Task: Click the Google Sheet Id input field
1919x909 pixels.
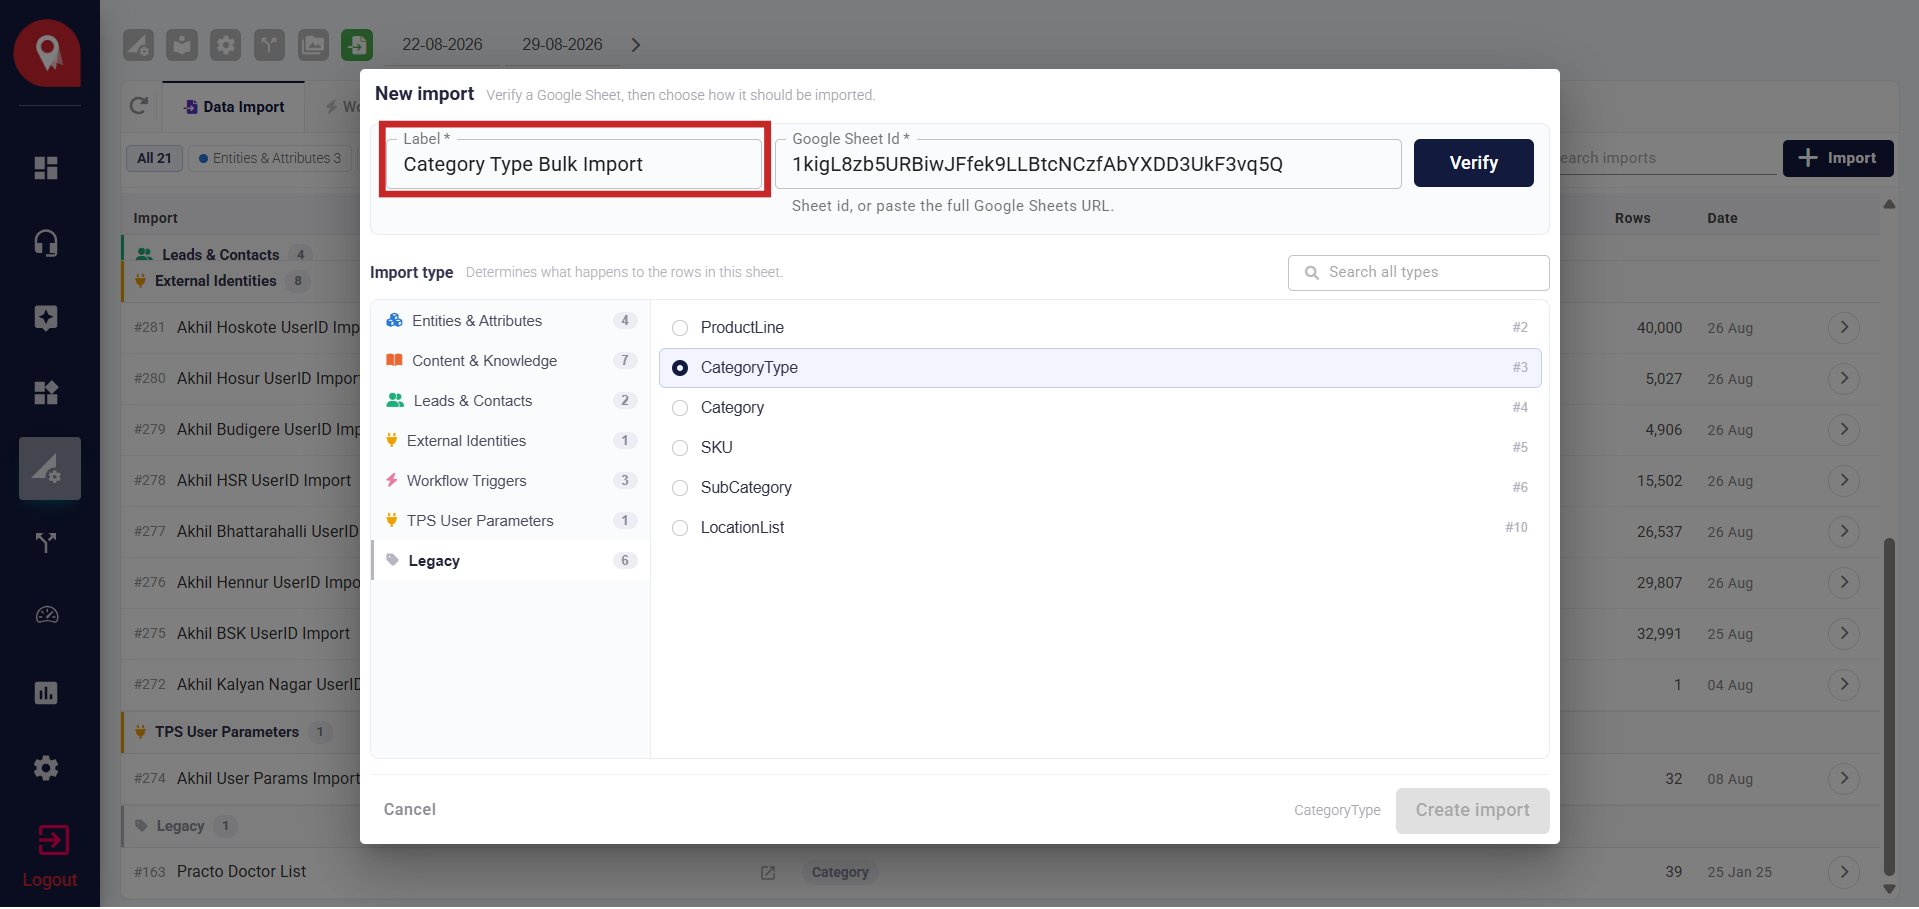Action: tap(1087, 165)
